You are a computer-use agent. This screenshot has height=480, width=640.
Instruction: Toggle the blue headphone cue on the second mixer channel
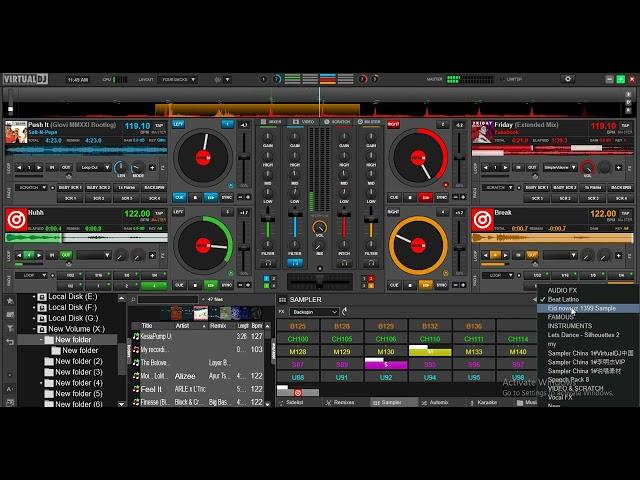coord(295,263)
